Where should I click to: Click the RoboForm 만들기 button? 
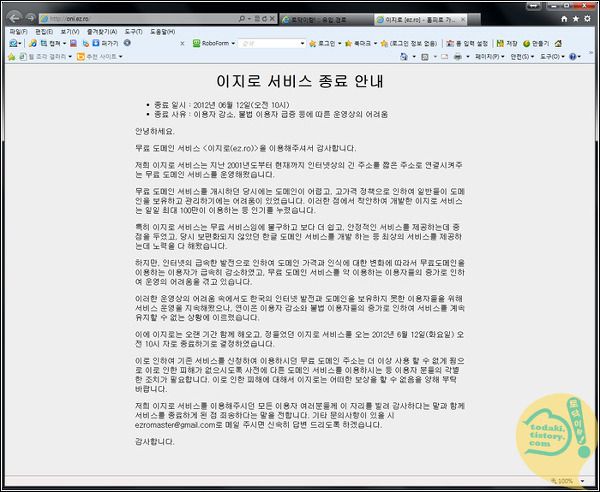coord(536,44)
